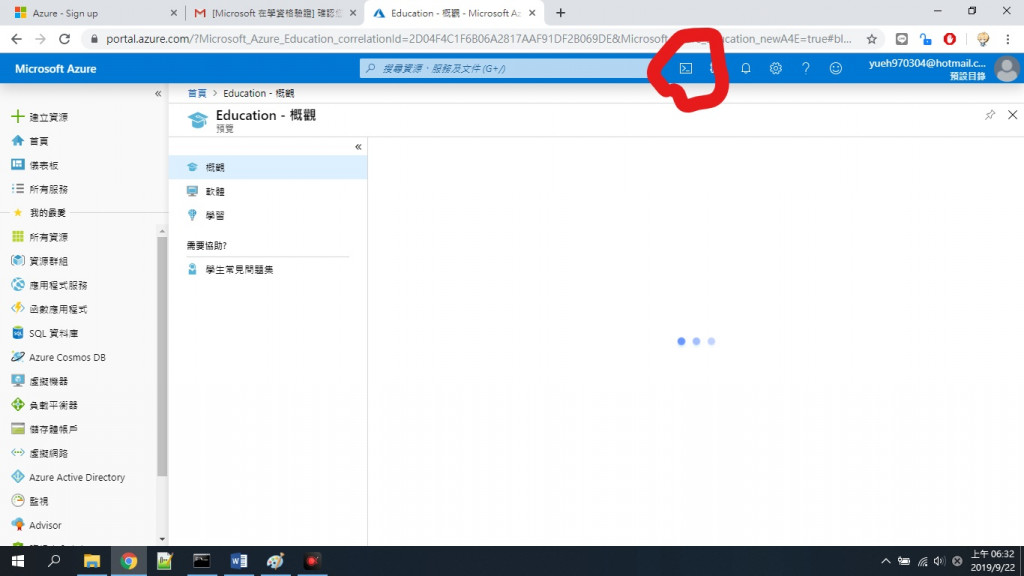Bookmark this page with star icon
This screenshot has height=576, width=1024.
click(871, 39)
